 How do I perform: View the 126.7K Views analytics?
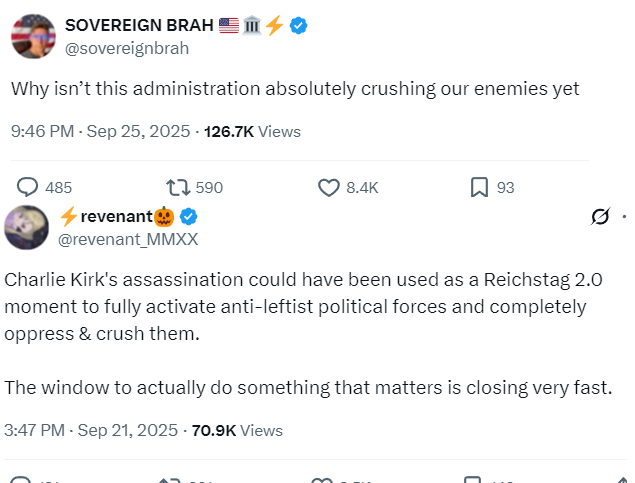point(252,131)
